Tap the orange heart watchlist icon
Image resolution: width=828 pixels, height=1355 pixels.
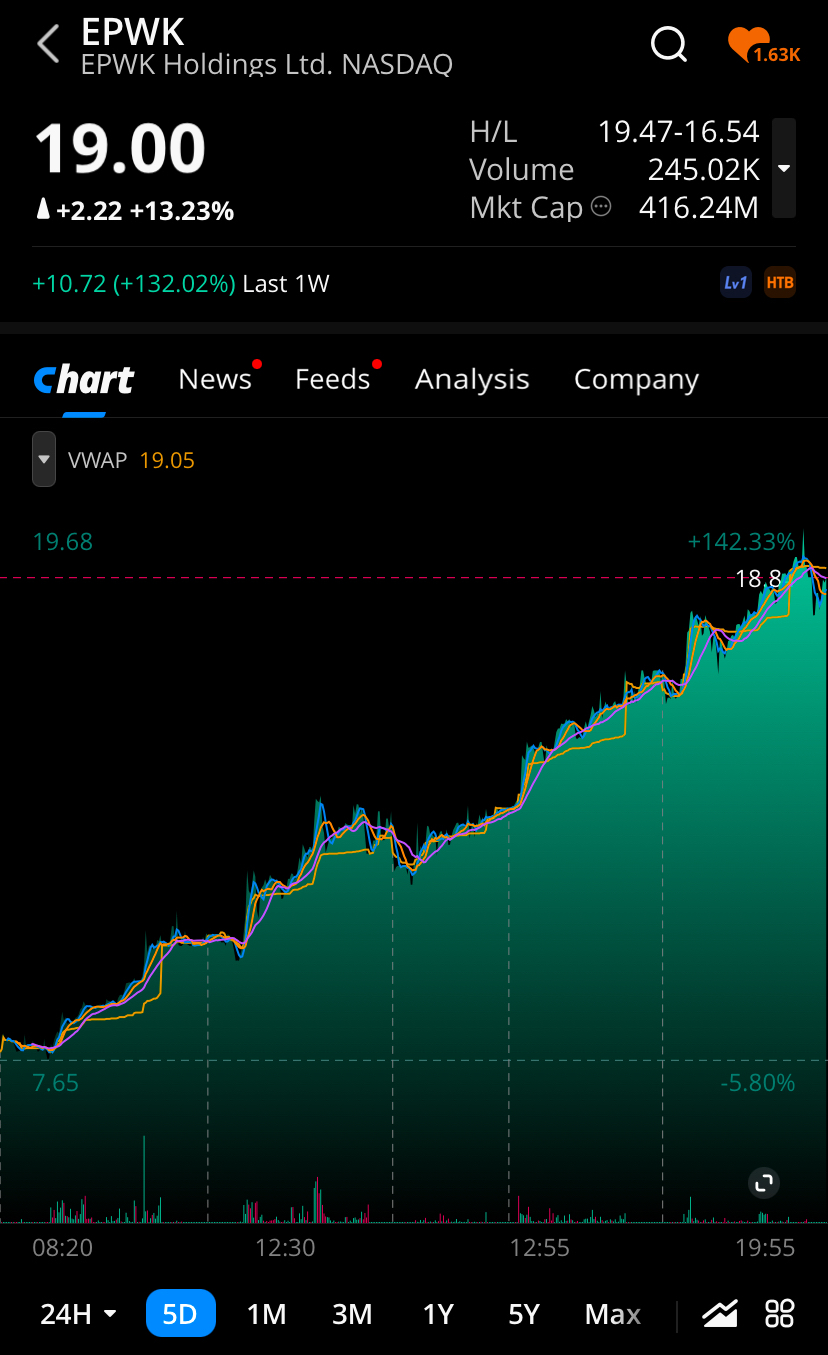(764, 46)
